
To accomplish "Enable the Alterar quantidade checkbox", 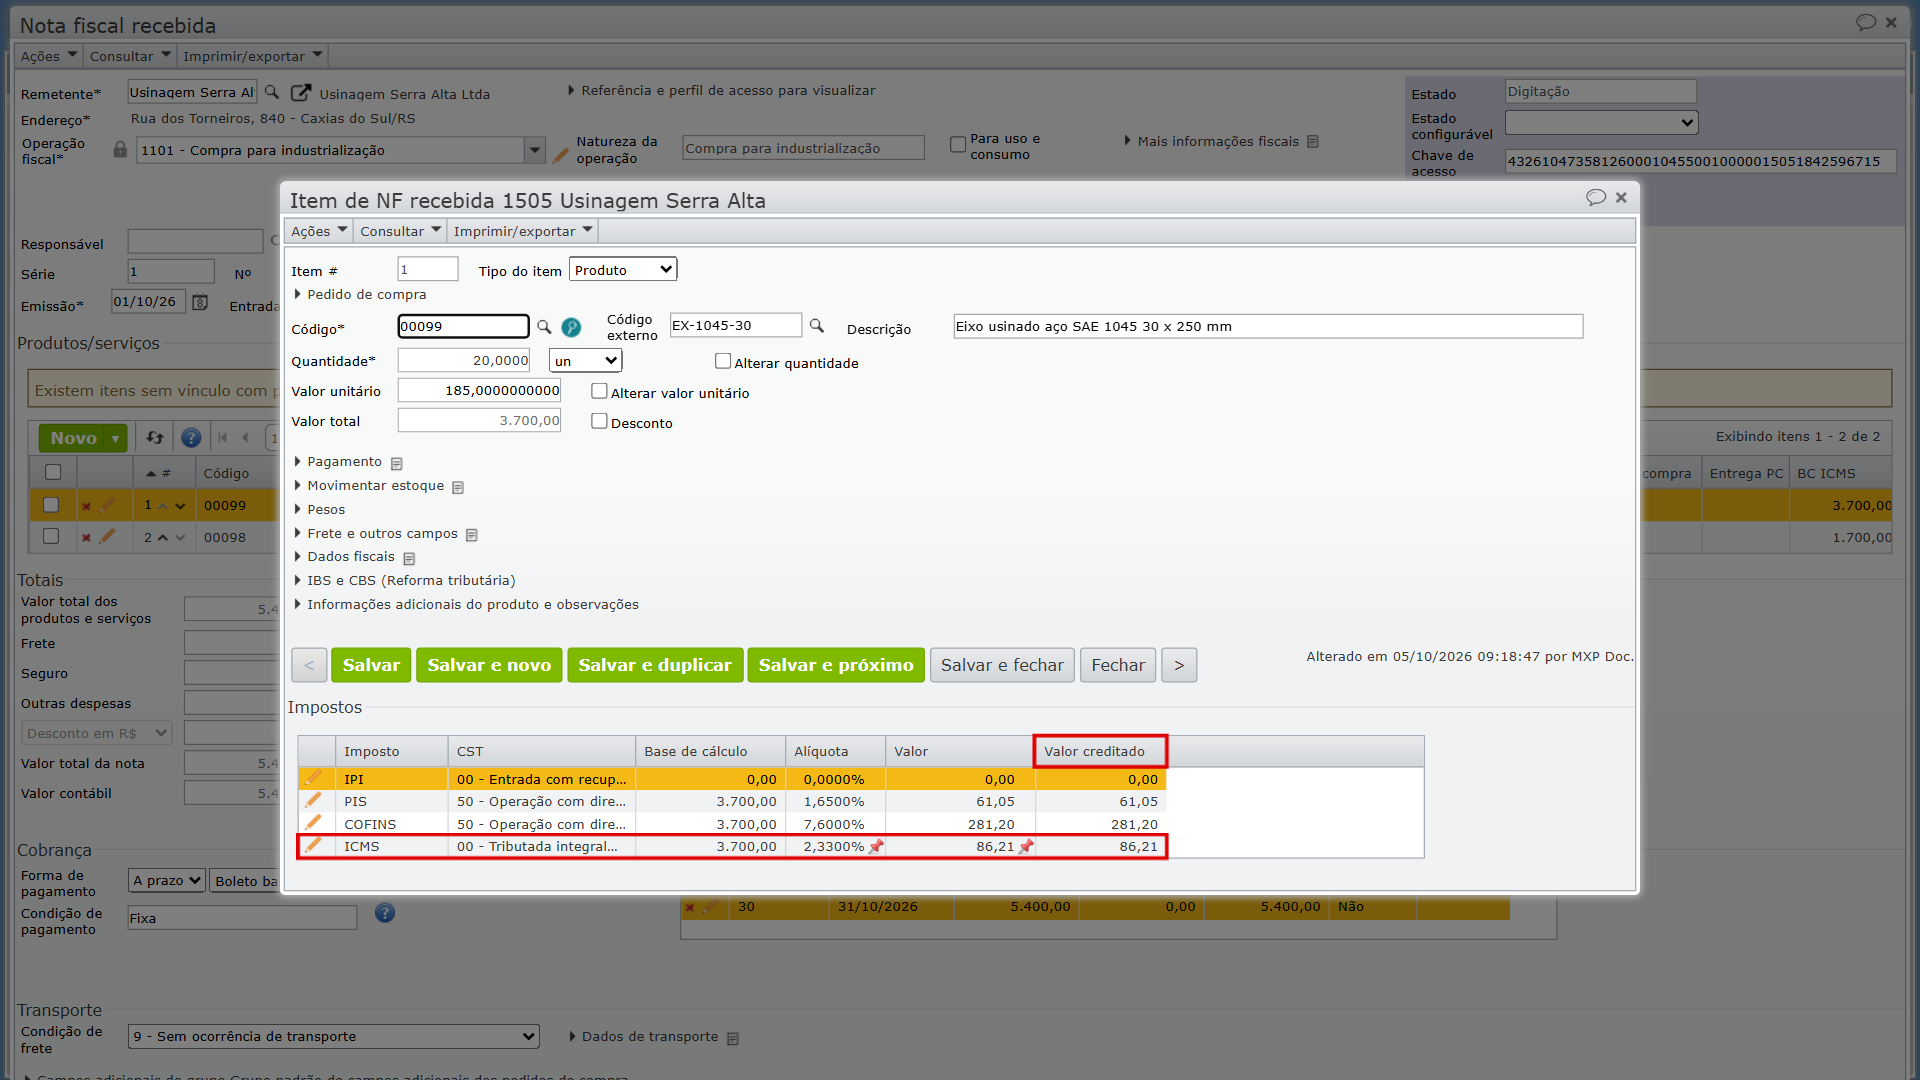I will click(x=723, y=361).
